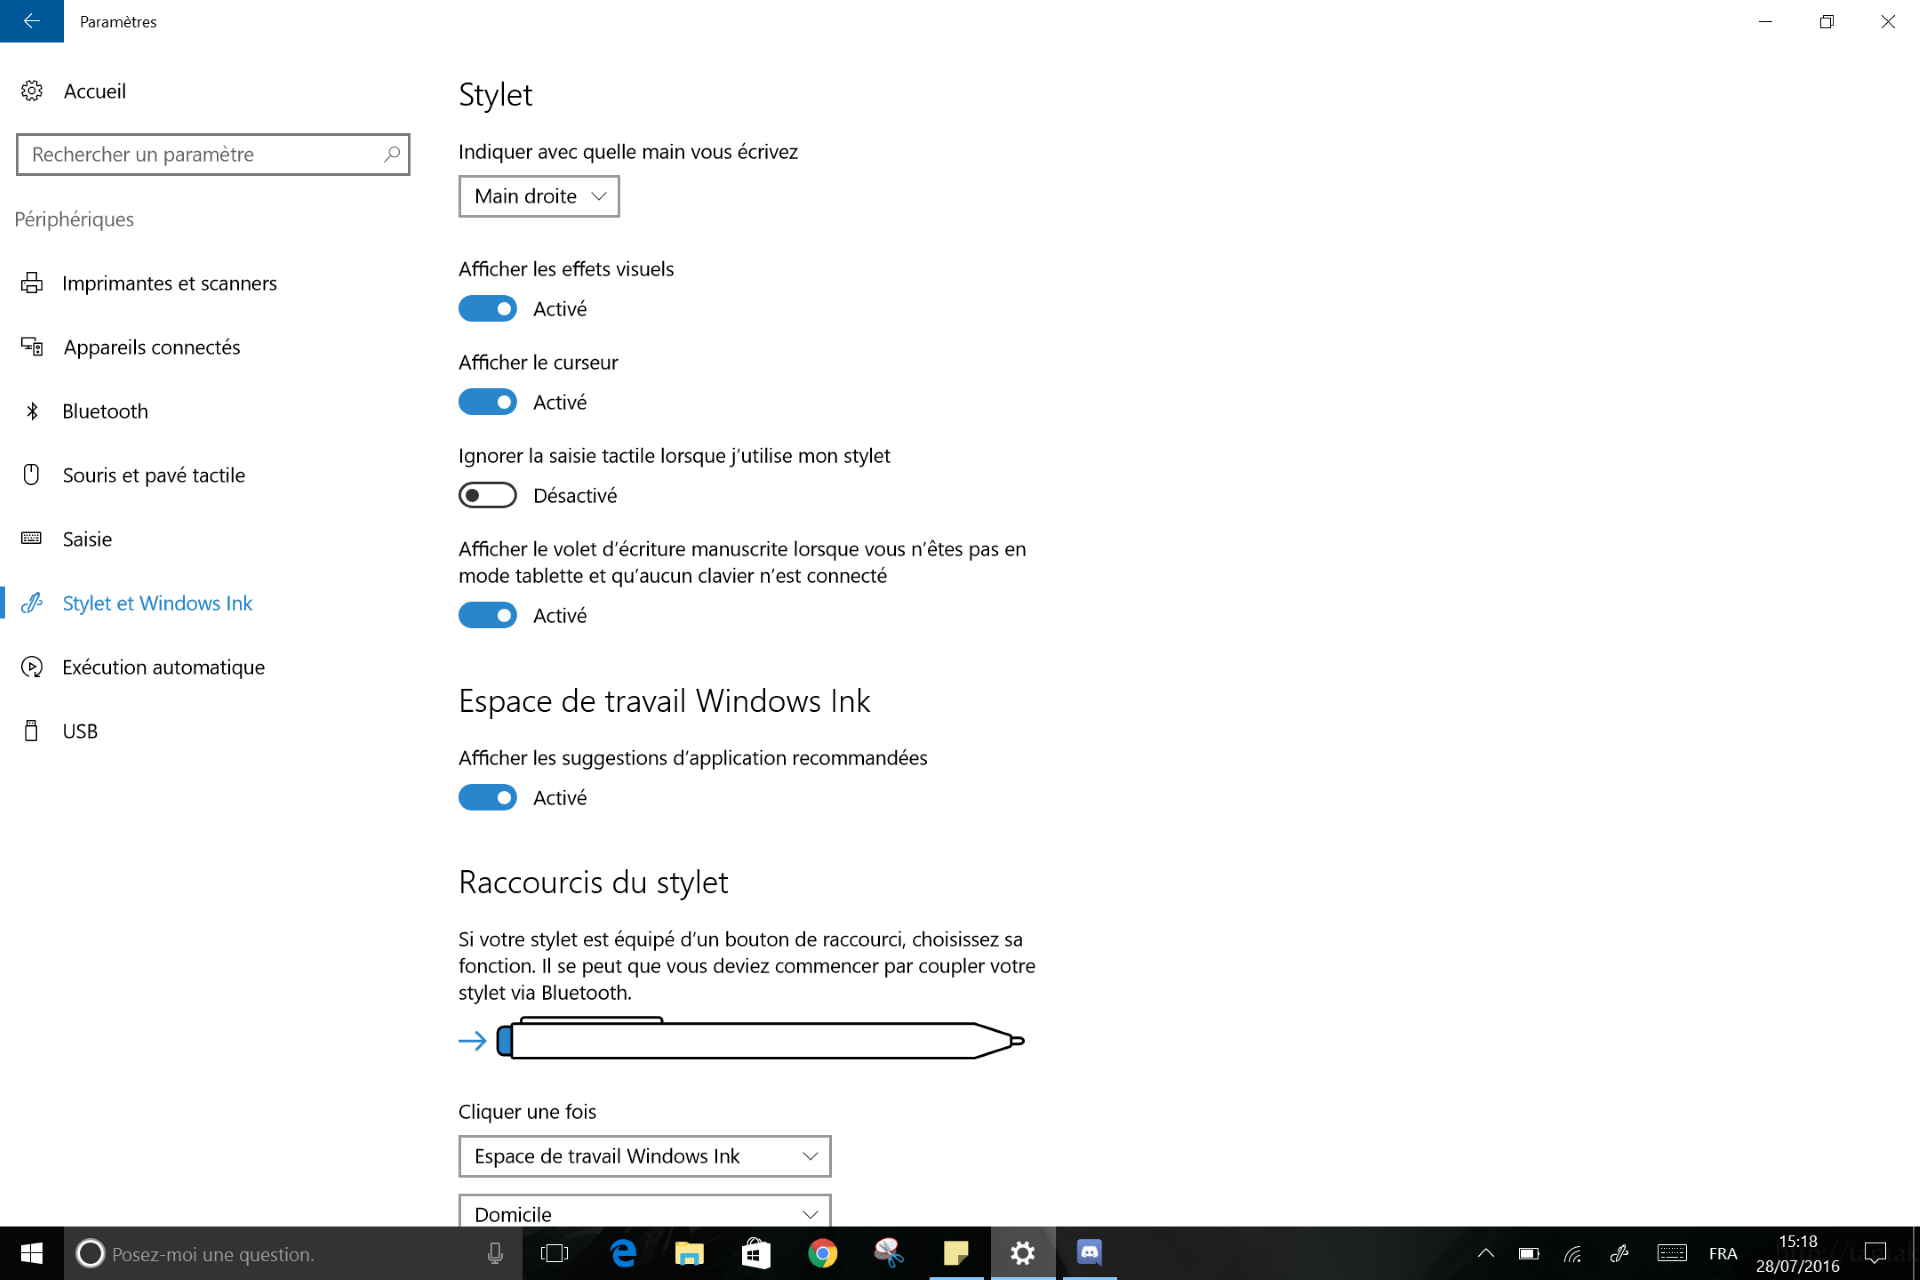Open Sticky Notes from taskbar
This screenshot has height=1280, width=1920.
pyautogui.click(x=956, y=1253)
